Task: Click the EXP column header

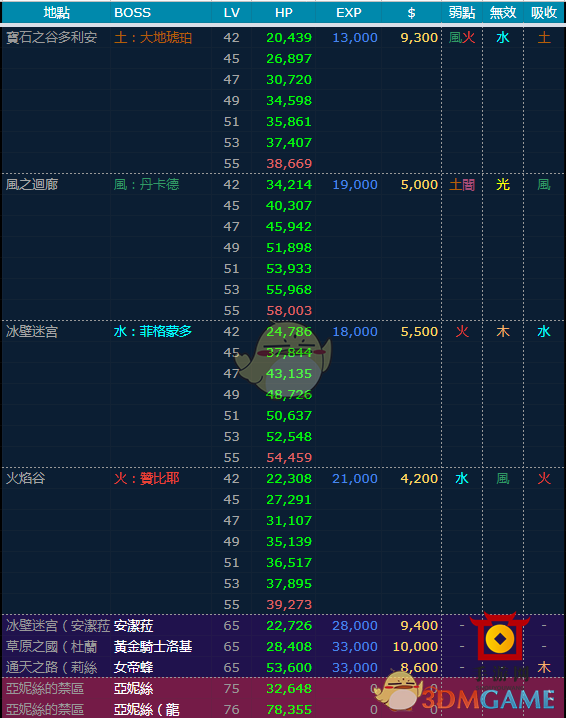Action: point(349,13)
